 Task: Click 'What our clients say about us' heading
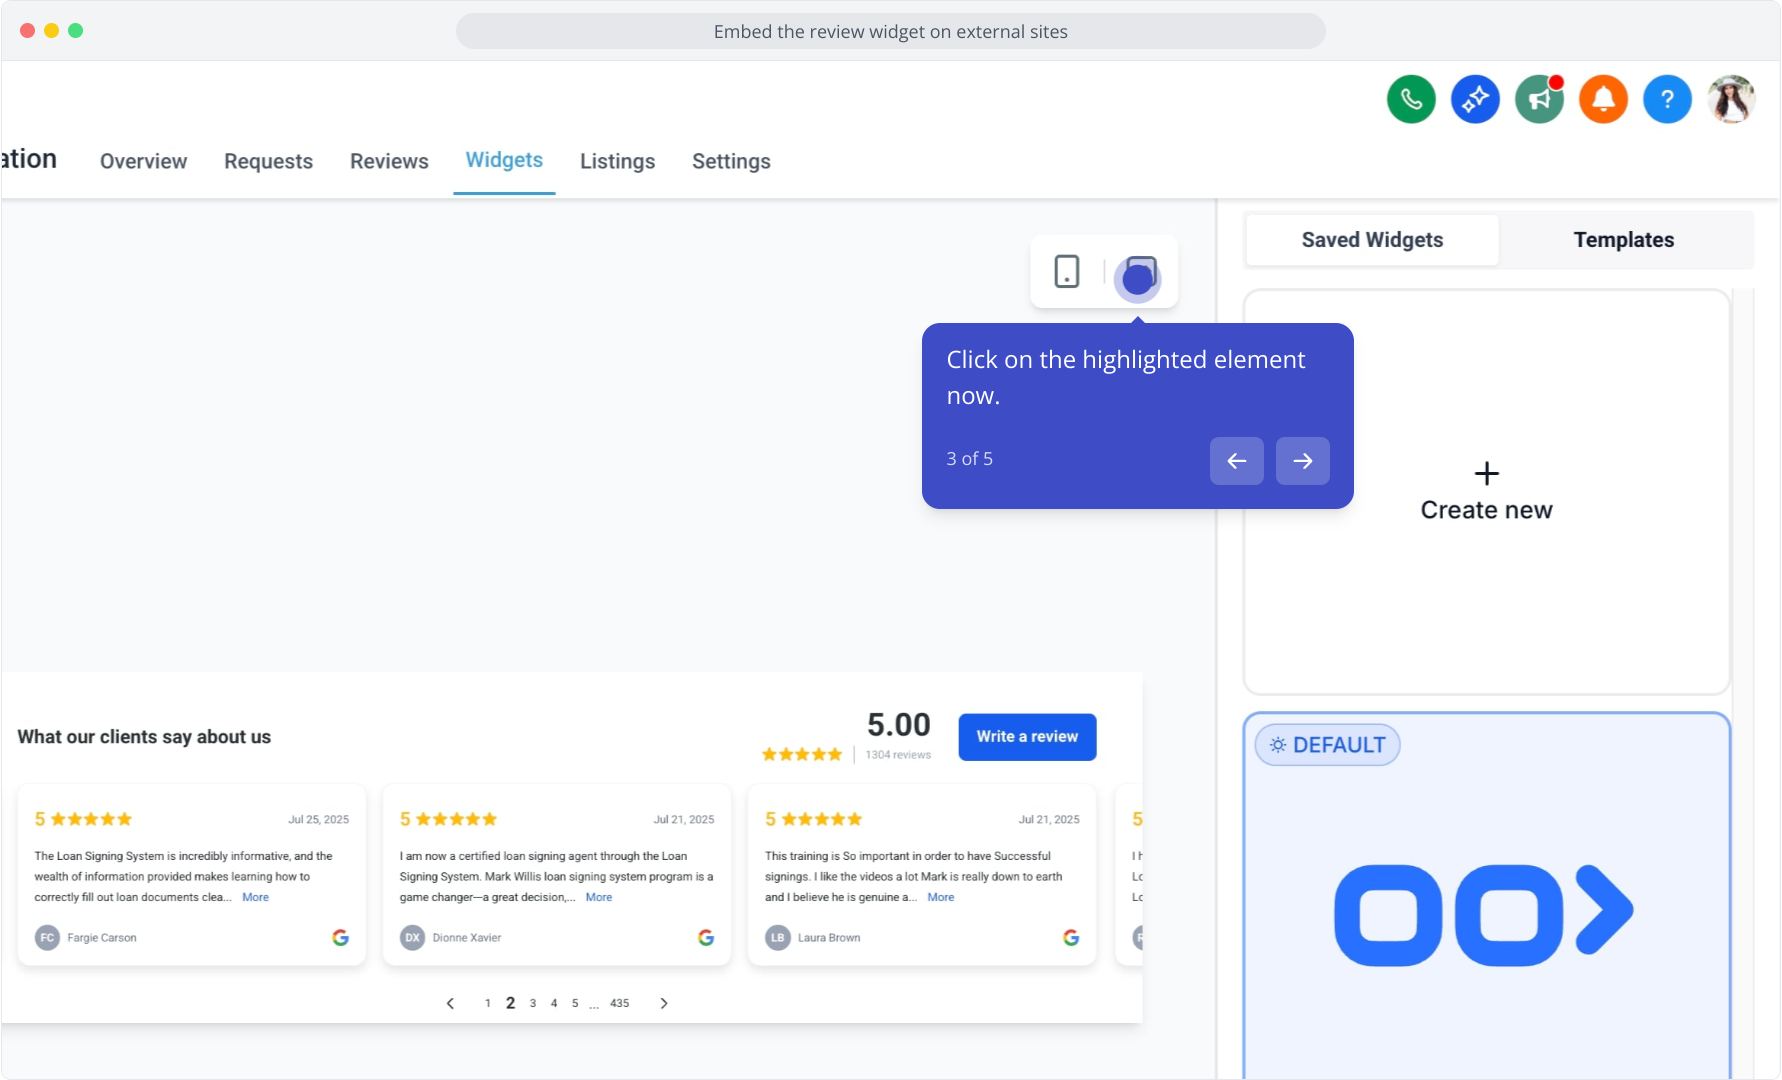tap(144, 737)
